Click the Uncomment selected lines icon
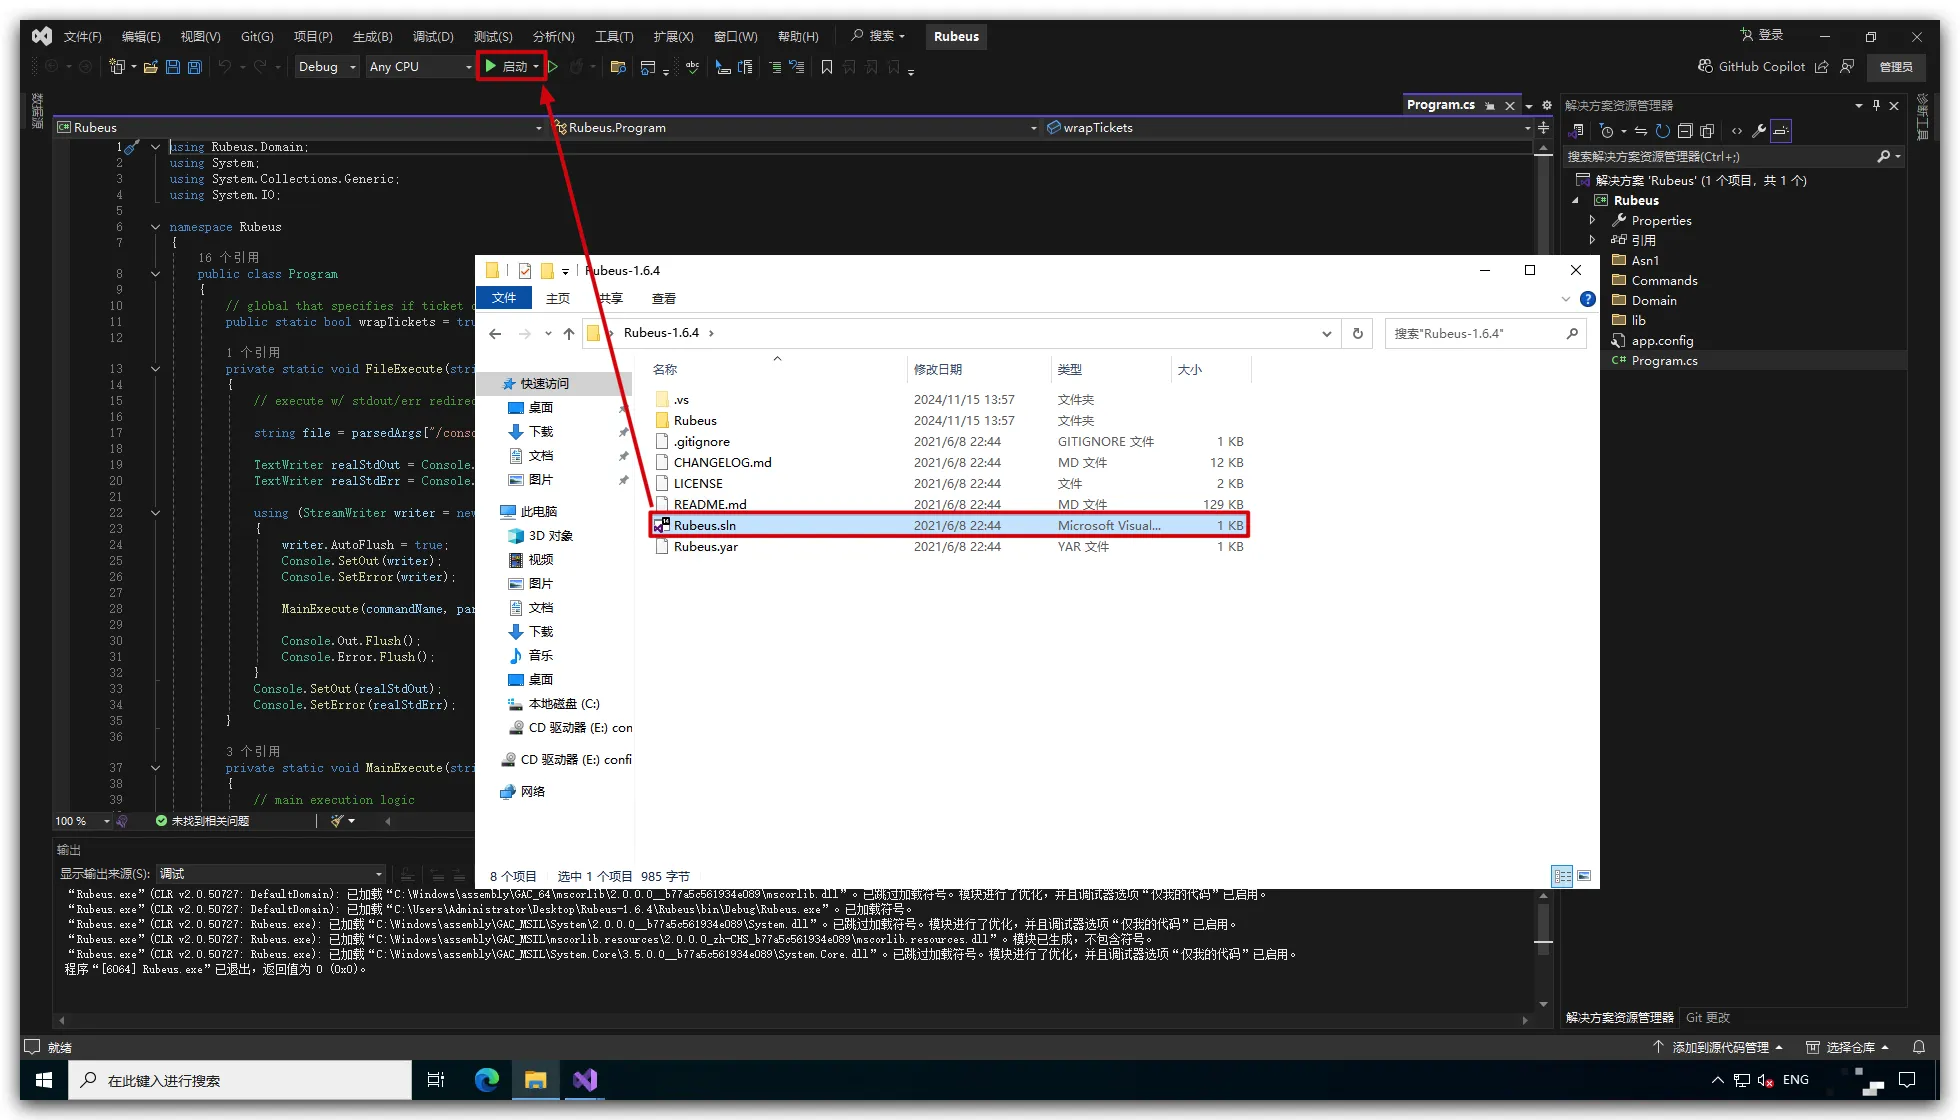This screenshot has width=1960, height=1120. click(797, 67)
